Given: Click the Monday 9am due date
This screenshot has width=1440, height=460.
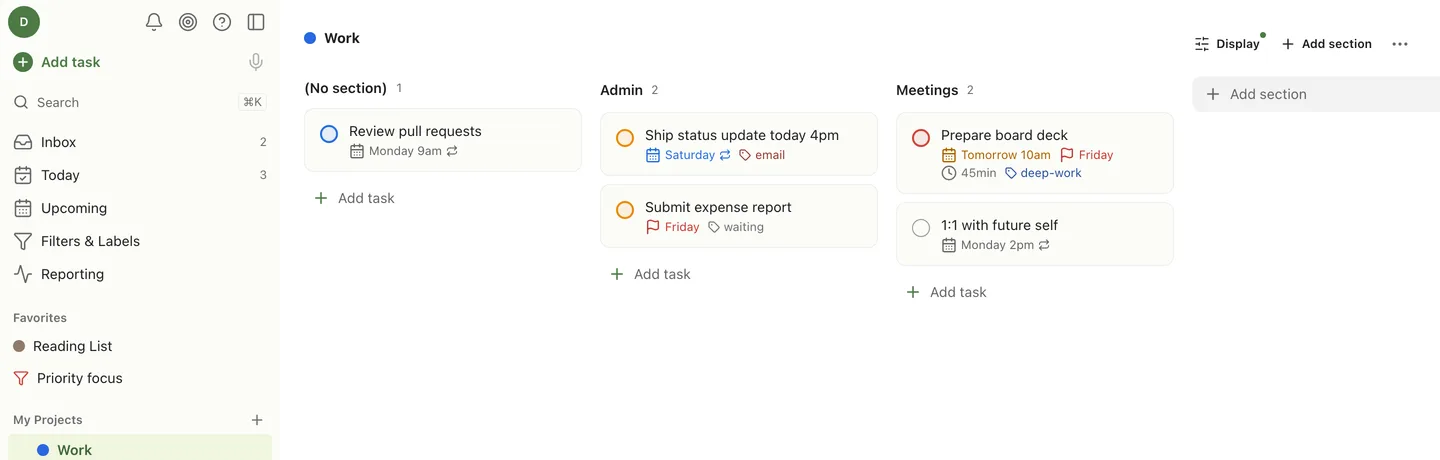Looking at the screenshot, I should [404, 151].
